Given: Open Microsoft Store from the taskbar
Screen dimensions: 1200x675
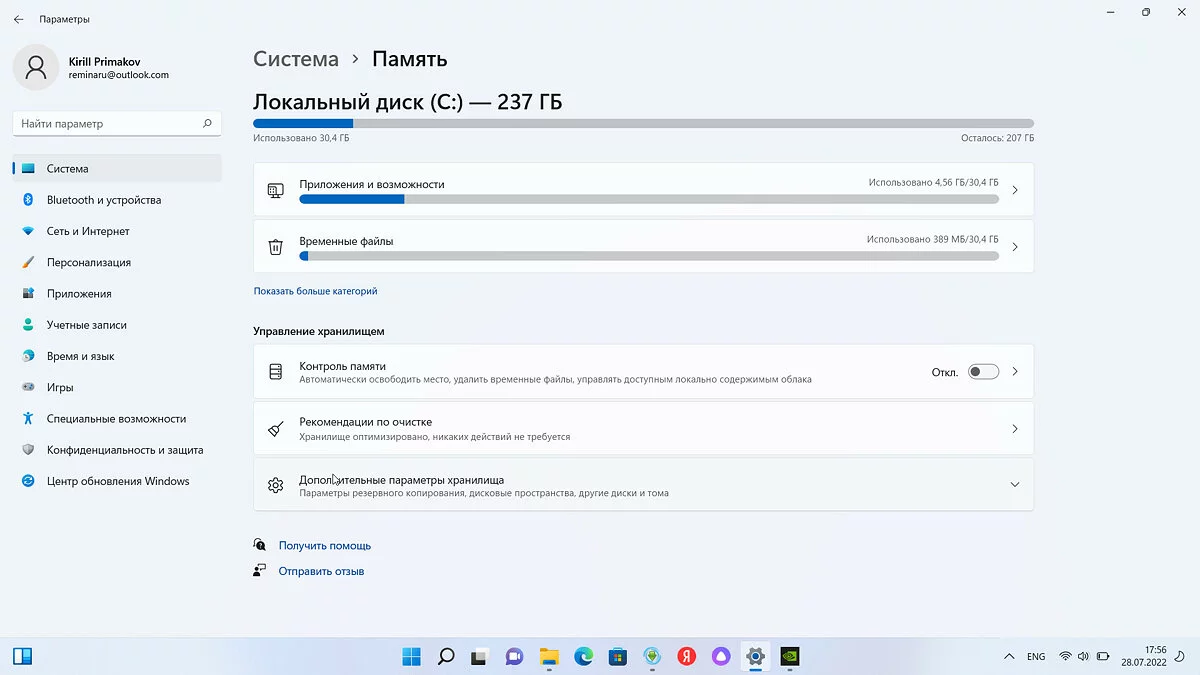Looking at the screenshot, I should [618, 657].
